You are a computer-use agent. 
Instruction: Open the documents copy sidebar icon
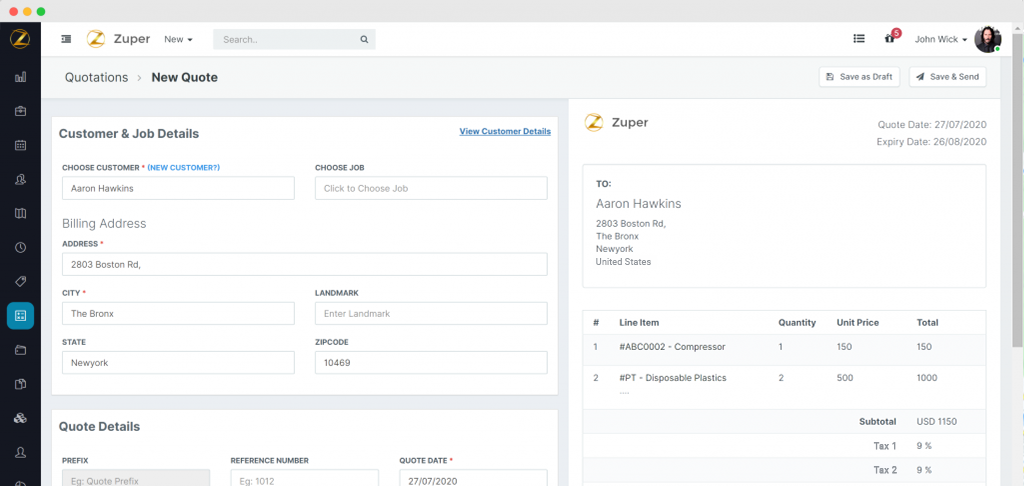tap(20, 384)
